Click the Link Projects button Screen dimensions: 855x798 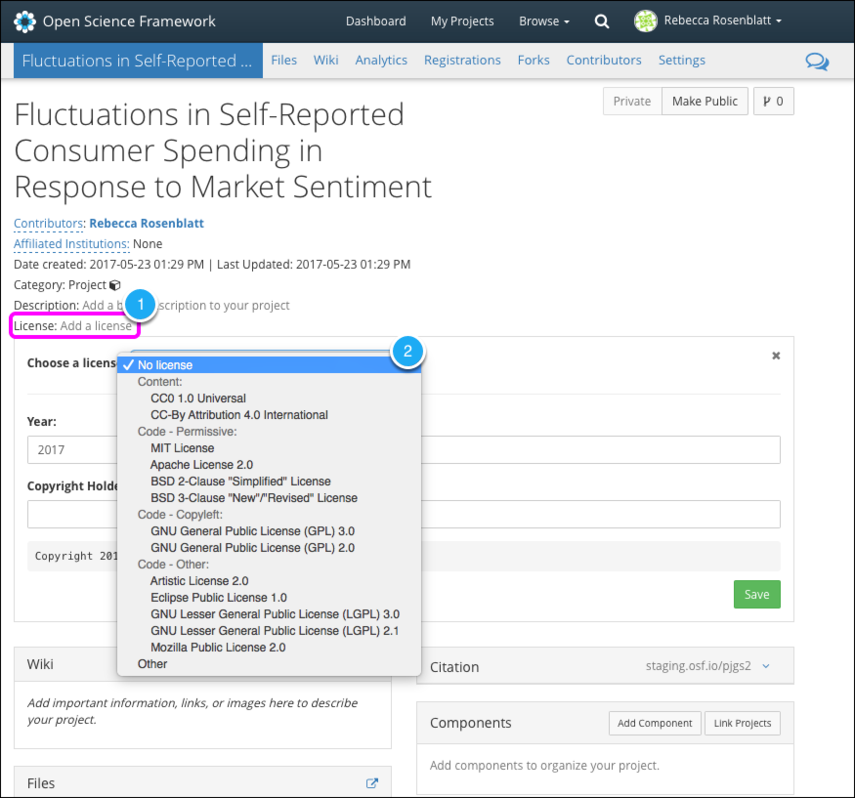click(742, 723)
